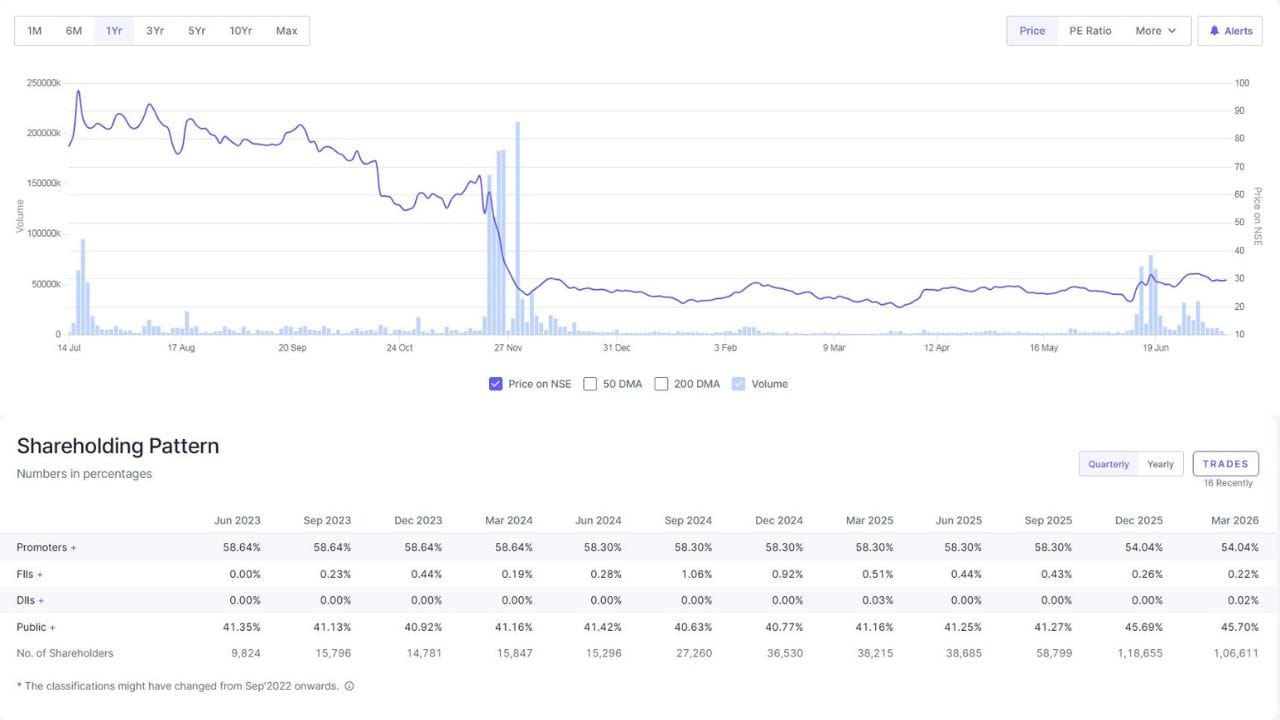Click the plus icon next to FIIs
The image size is (1280, 720).
point(40,575)
